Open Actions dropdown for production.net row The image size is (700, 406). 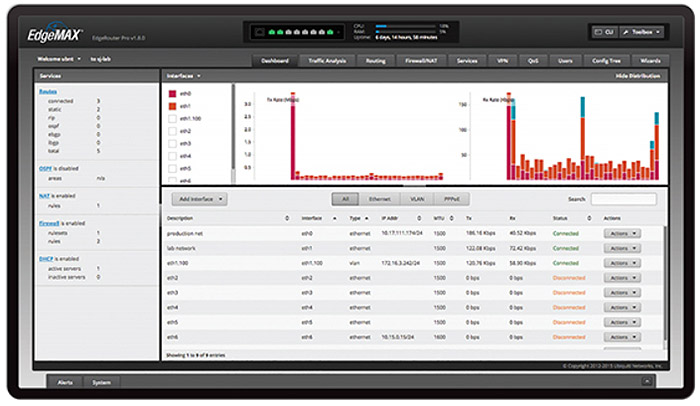pos(622,234)
